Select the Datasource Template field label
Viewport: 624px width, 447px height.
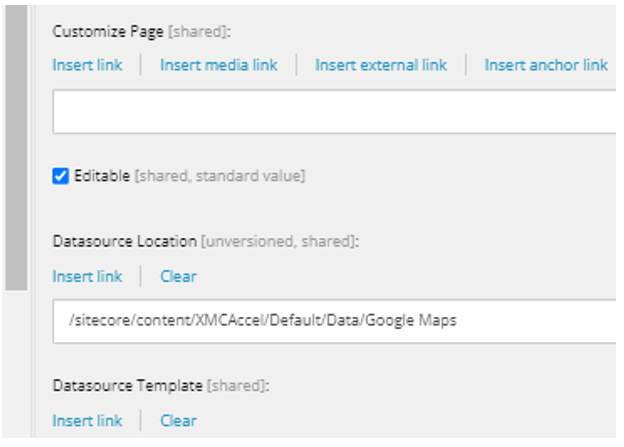[127, 386]
